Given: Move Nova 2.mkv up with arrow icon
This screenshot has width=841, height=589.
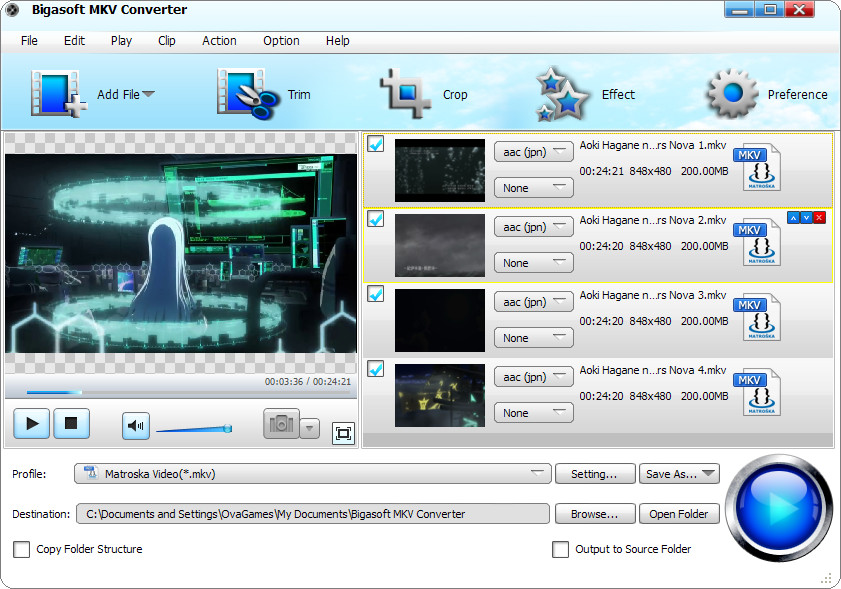Looking at the screenshot, I should coord(793,218).
